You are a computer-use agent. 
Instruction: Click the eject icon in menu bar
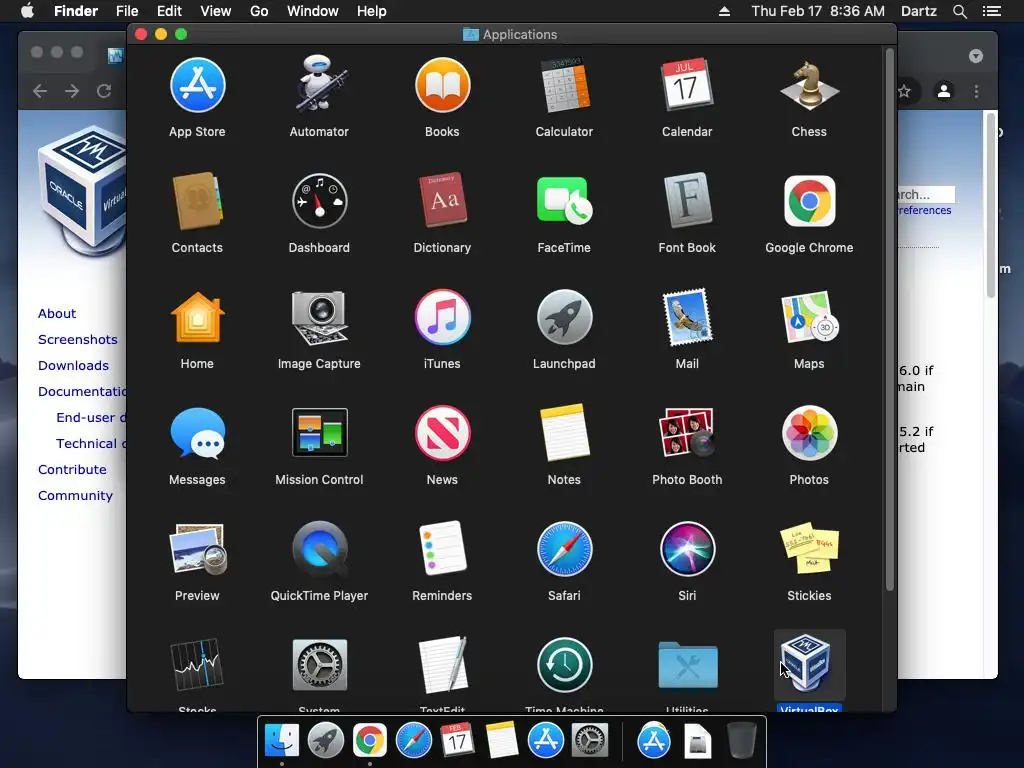coord(724,11)
